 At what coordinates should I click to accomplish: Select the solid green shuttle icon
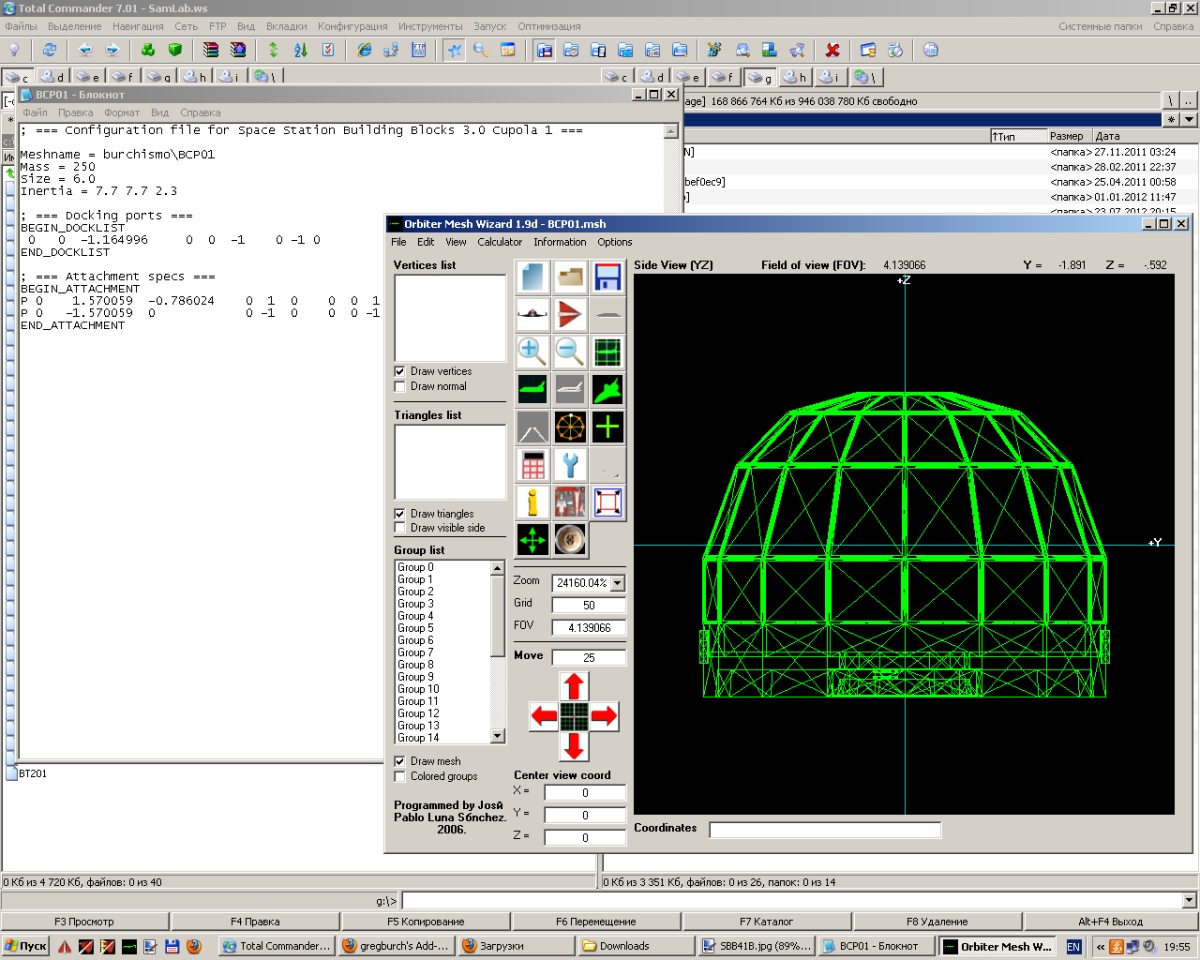coord(607,389)
